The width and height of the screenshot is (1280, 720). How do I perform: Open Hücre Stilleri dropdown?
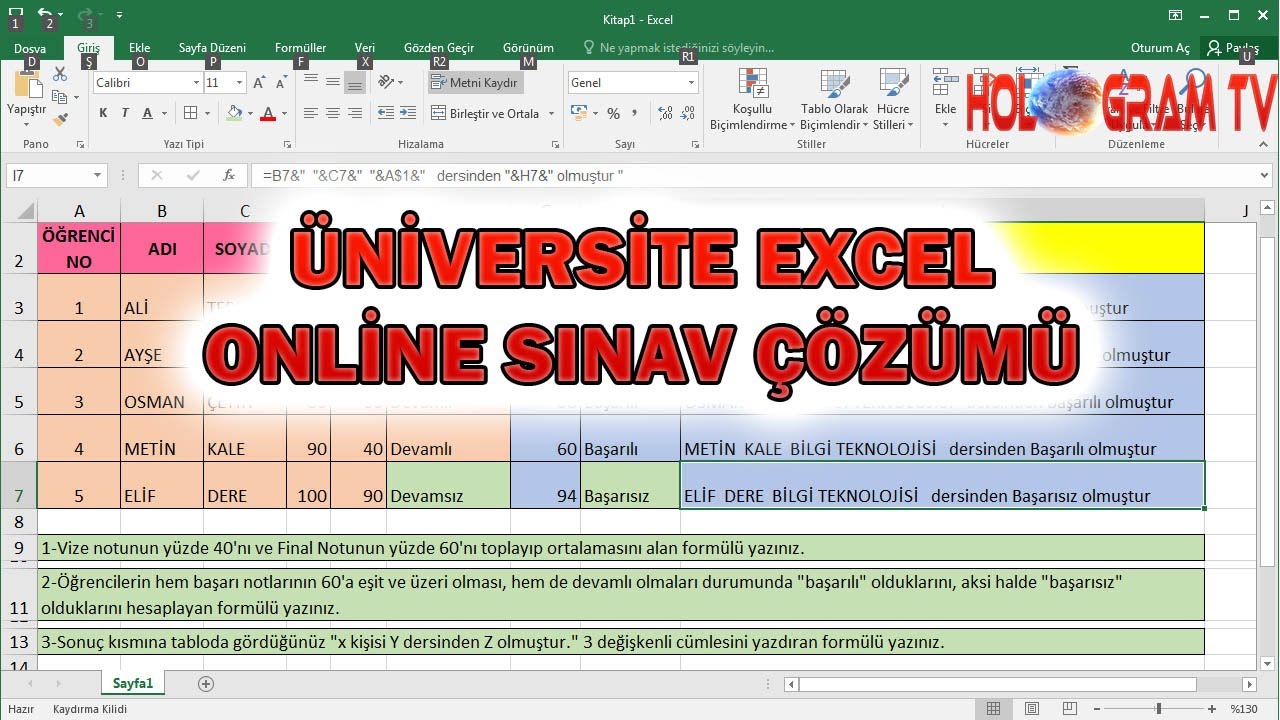coord(893,99)
